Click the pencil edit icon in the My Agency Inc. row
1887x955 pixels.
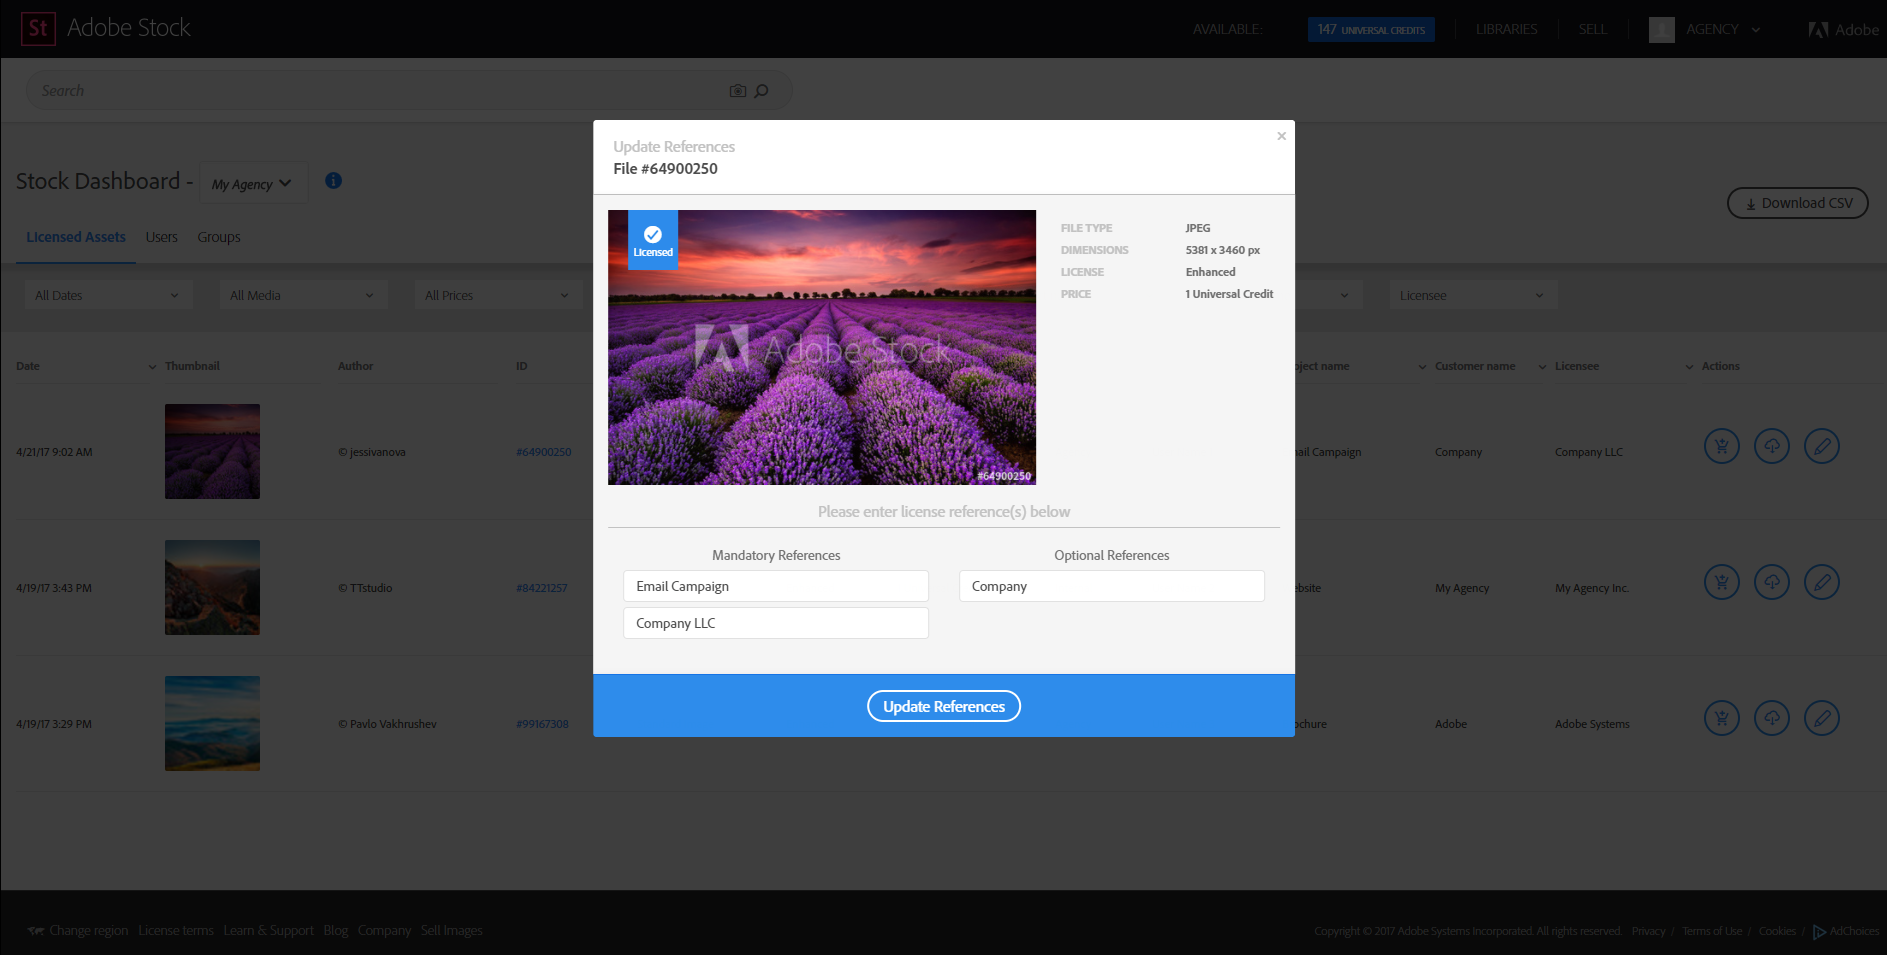pyautogui.click(x=1822, y=582)
